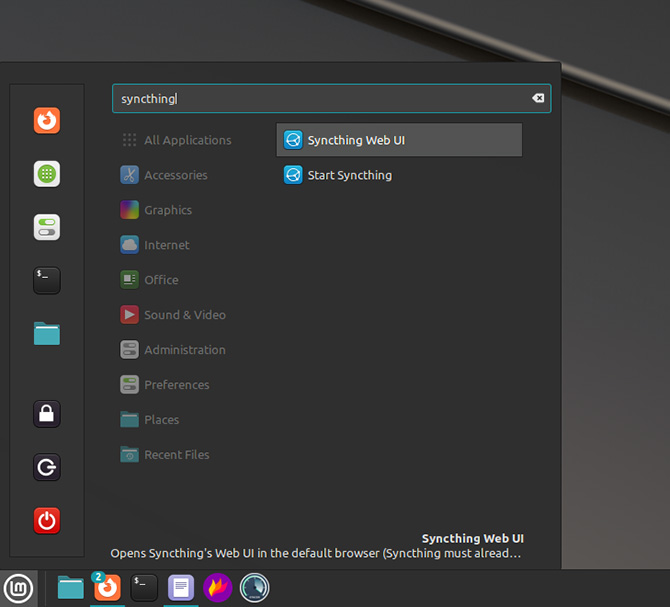This screenshot has height=607, width=670.
Task: Launch Software Manager from favorites sidebar
Action: pyautogui.click(x=47, y=174)
